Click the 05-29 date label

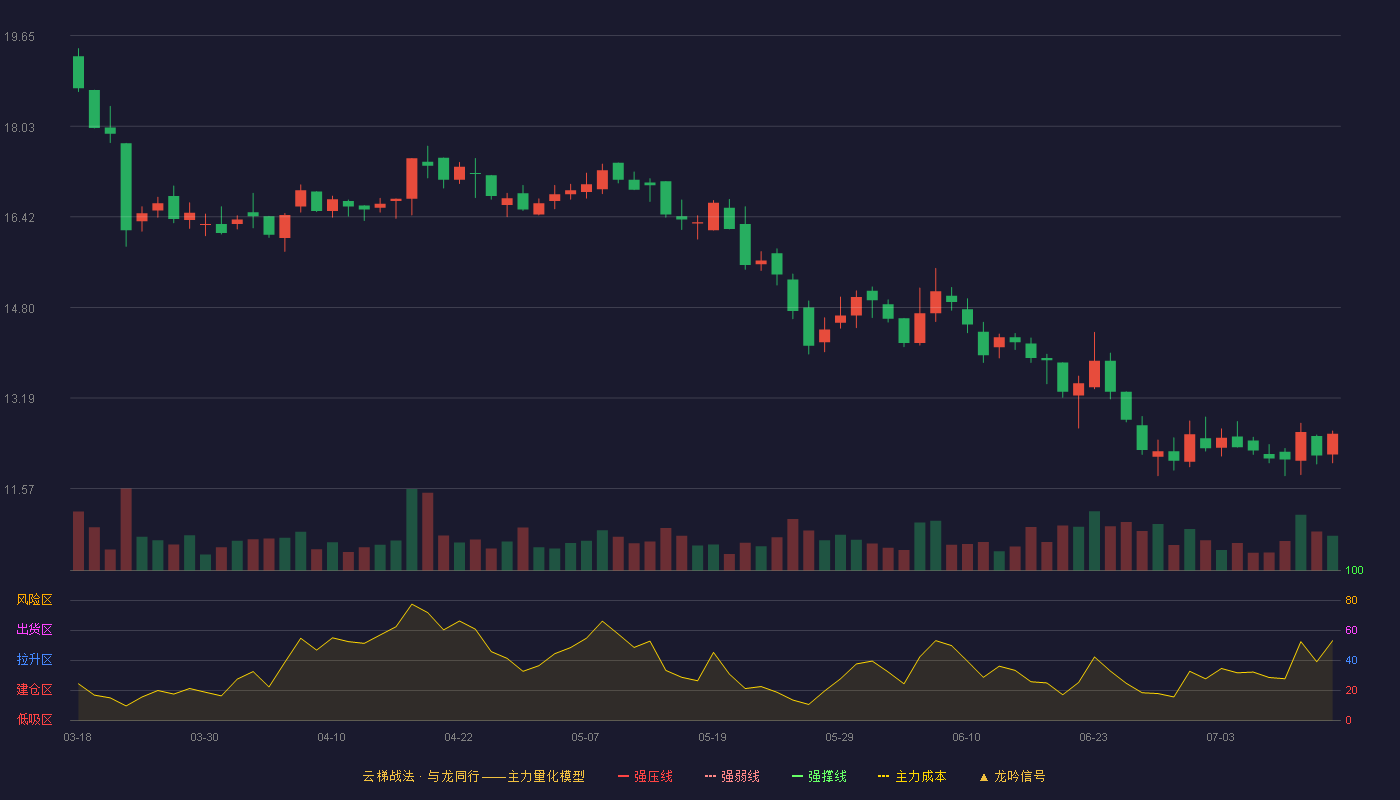coord(840,737)
